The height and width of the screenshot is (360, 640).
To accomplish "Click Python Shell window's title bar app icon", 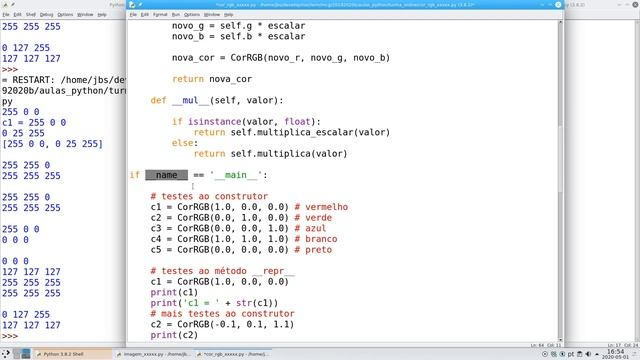I will pos(5,4).
